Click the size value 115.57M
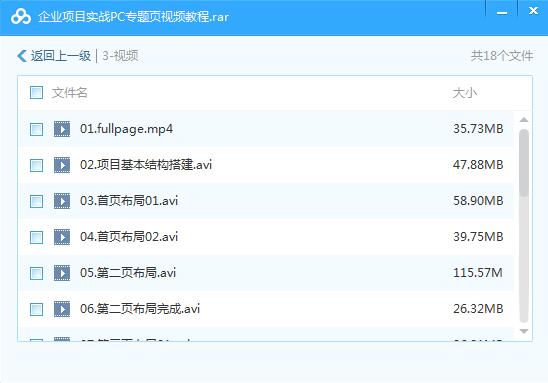548x383 pixels. coord(478,273)
